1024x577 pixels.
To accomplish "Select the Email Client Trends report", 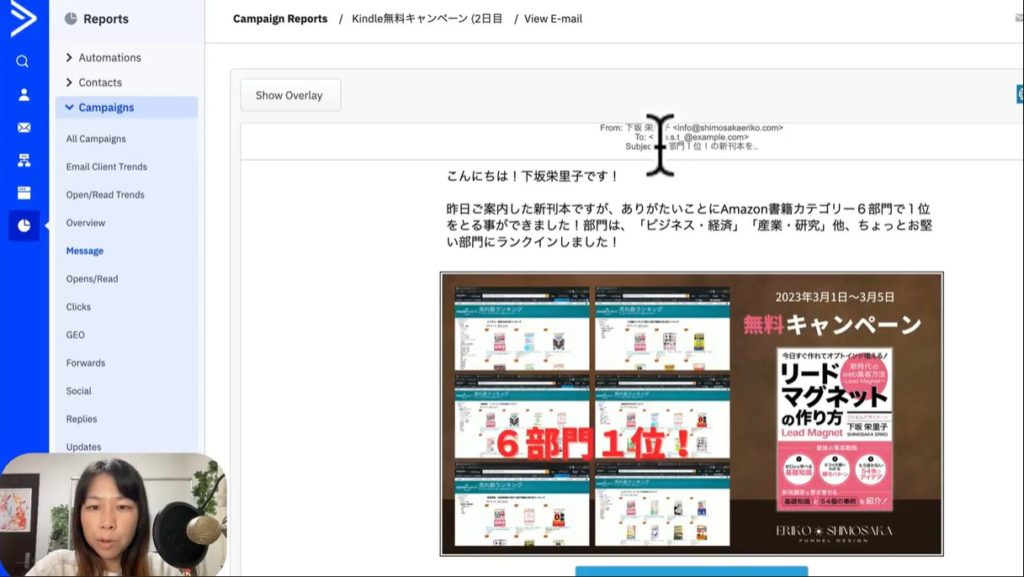I will [x=106, y=167].
